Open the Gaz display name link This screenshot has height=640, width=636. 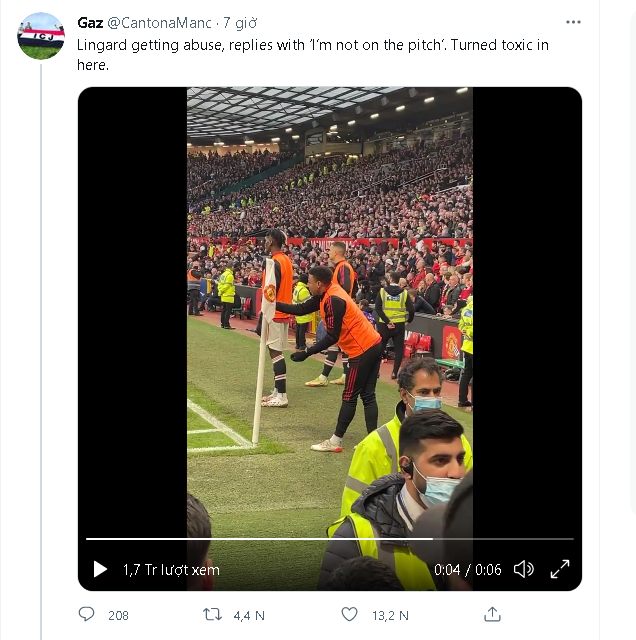[x=90, y=23]
